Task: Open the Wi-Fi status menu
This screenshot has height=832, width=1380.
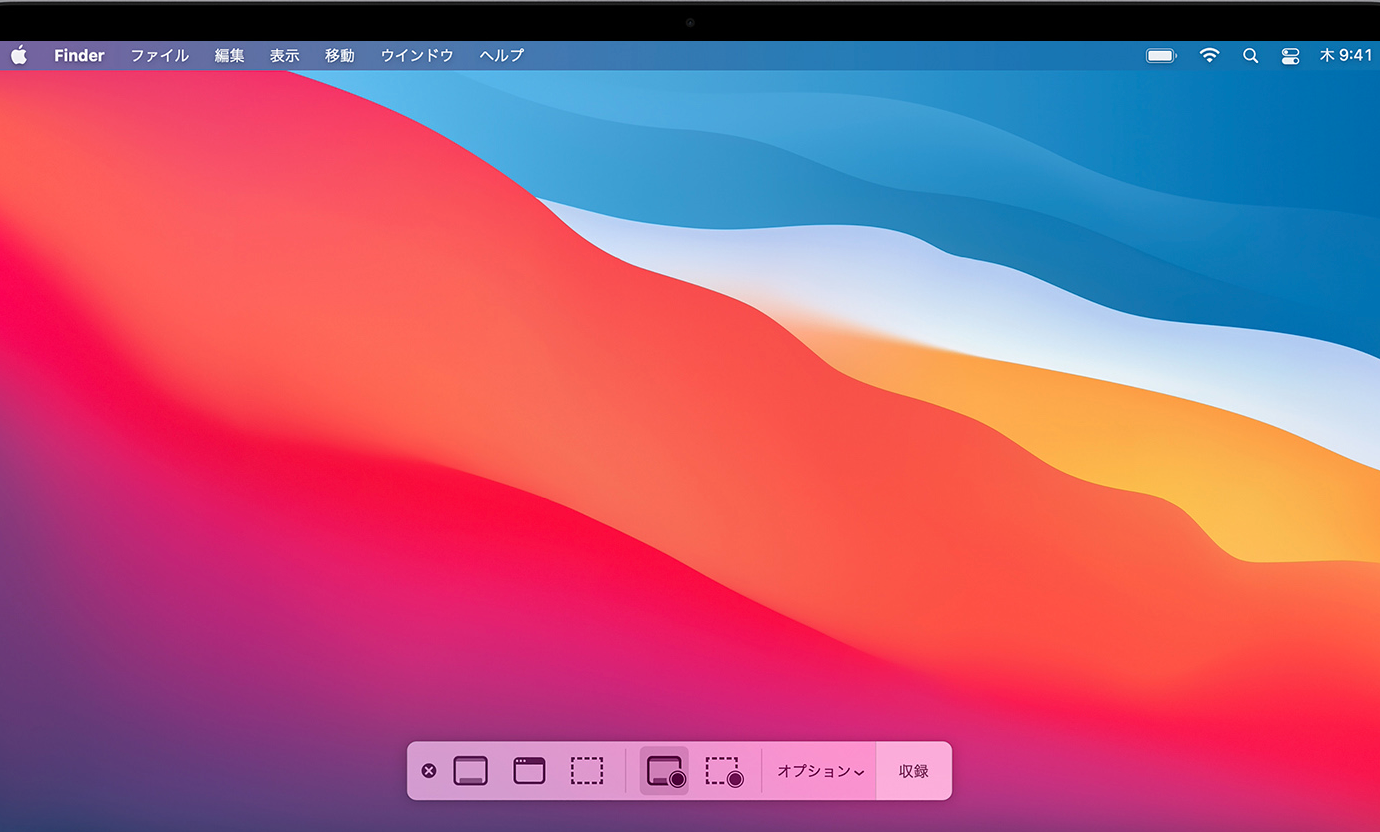Action: point(1210,56)
